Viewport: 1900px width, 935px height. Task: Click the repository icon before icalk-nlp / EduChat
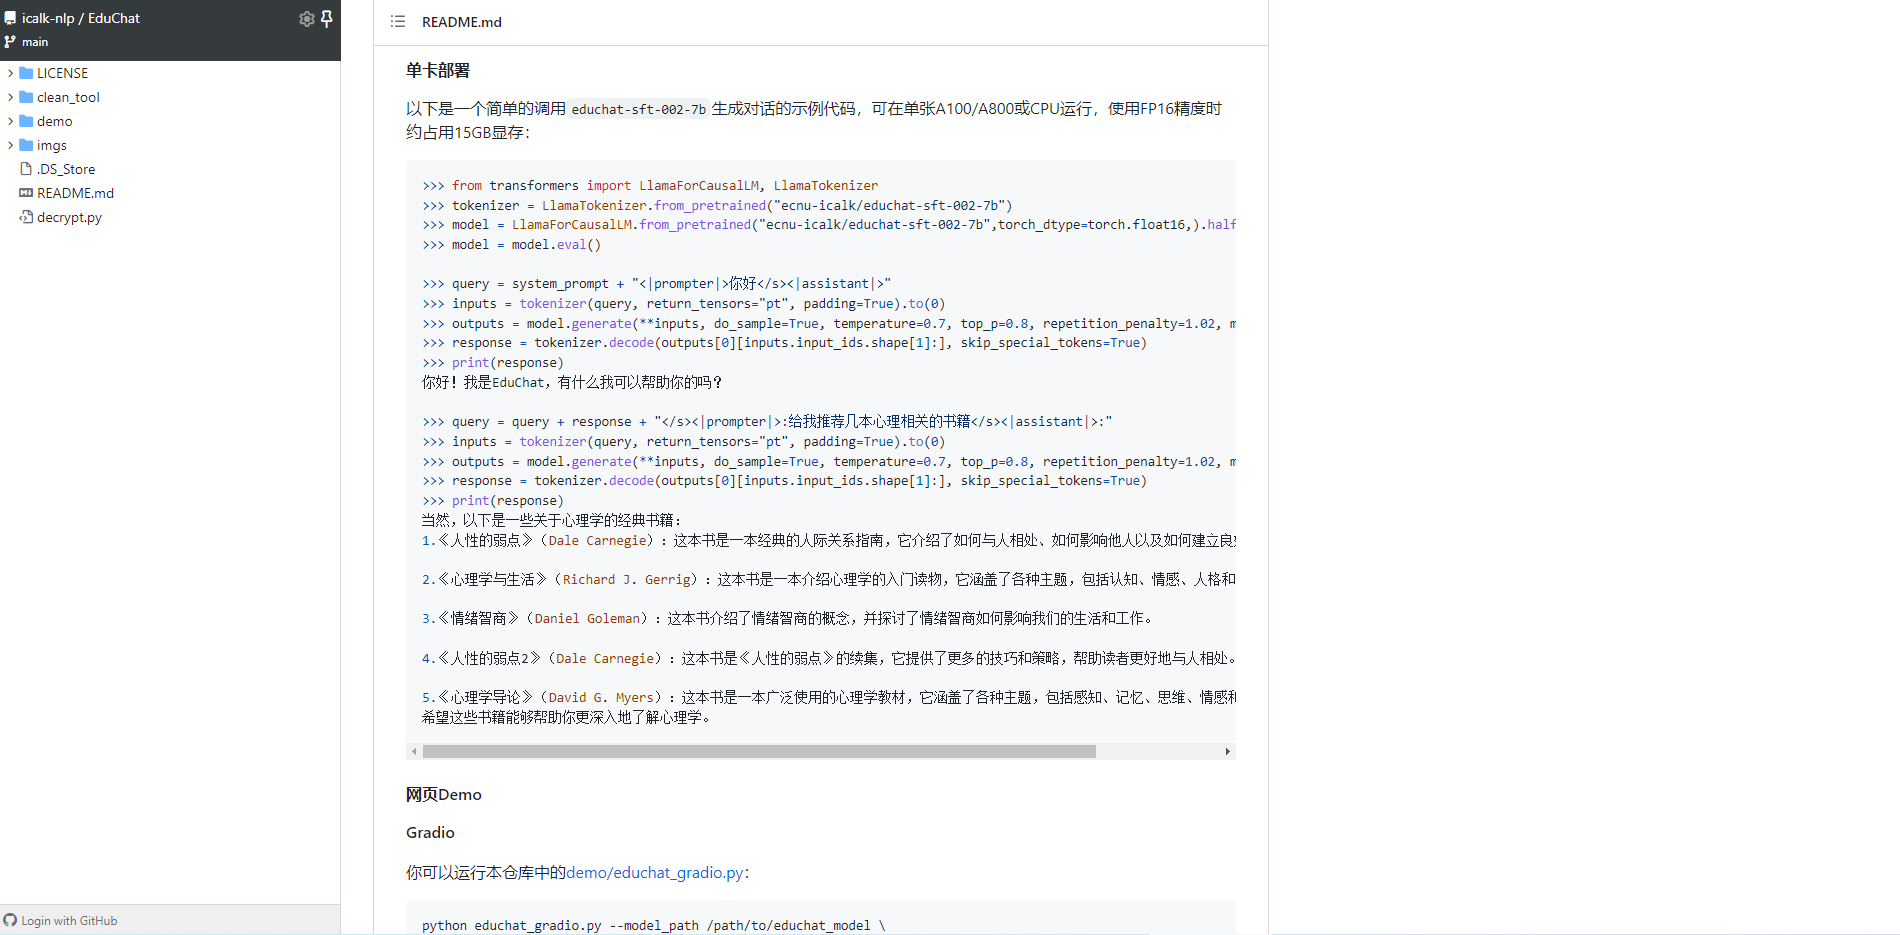(10, 17)
